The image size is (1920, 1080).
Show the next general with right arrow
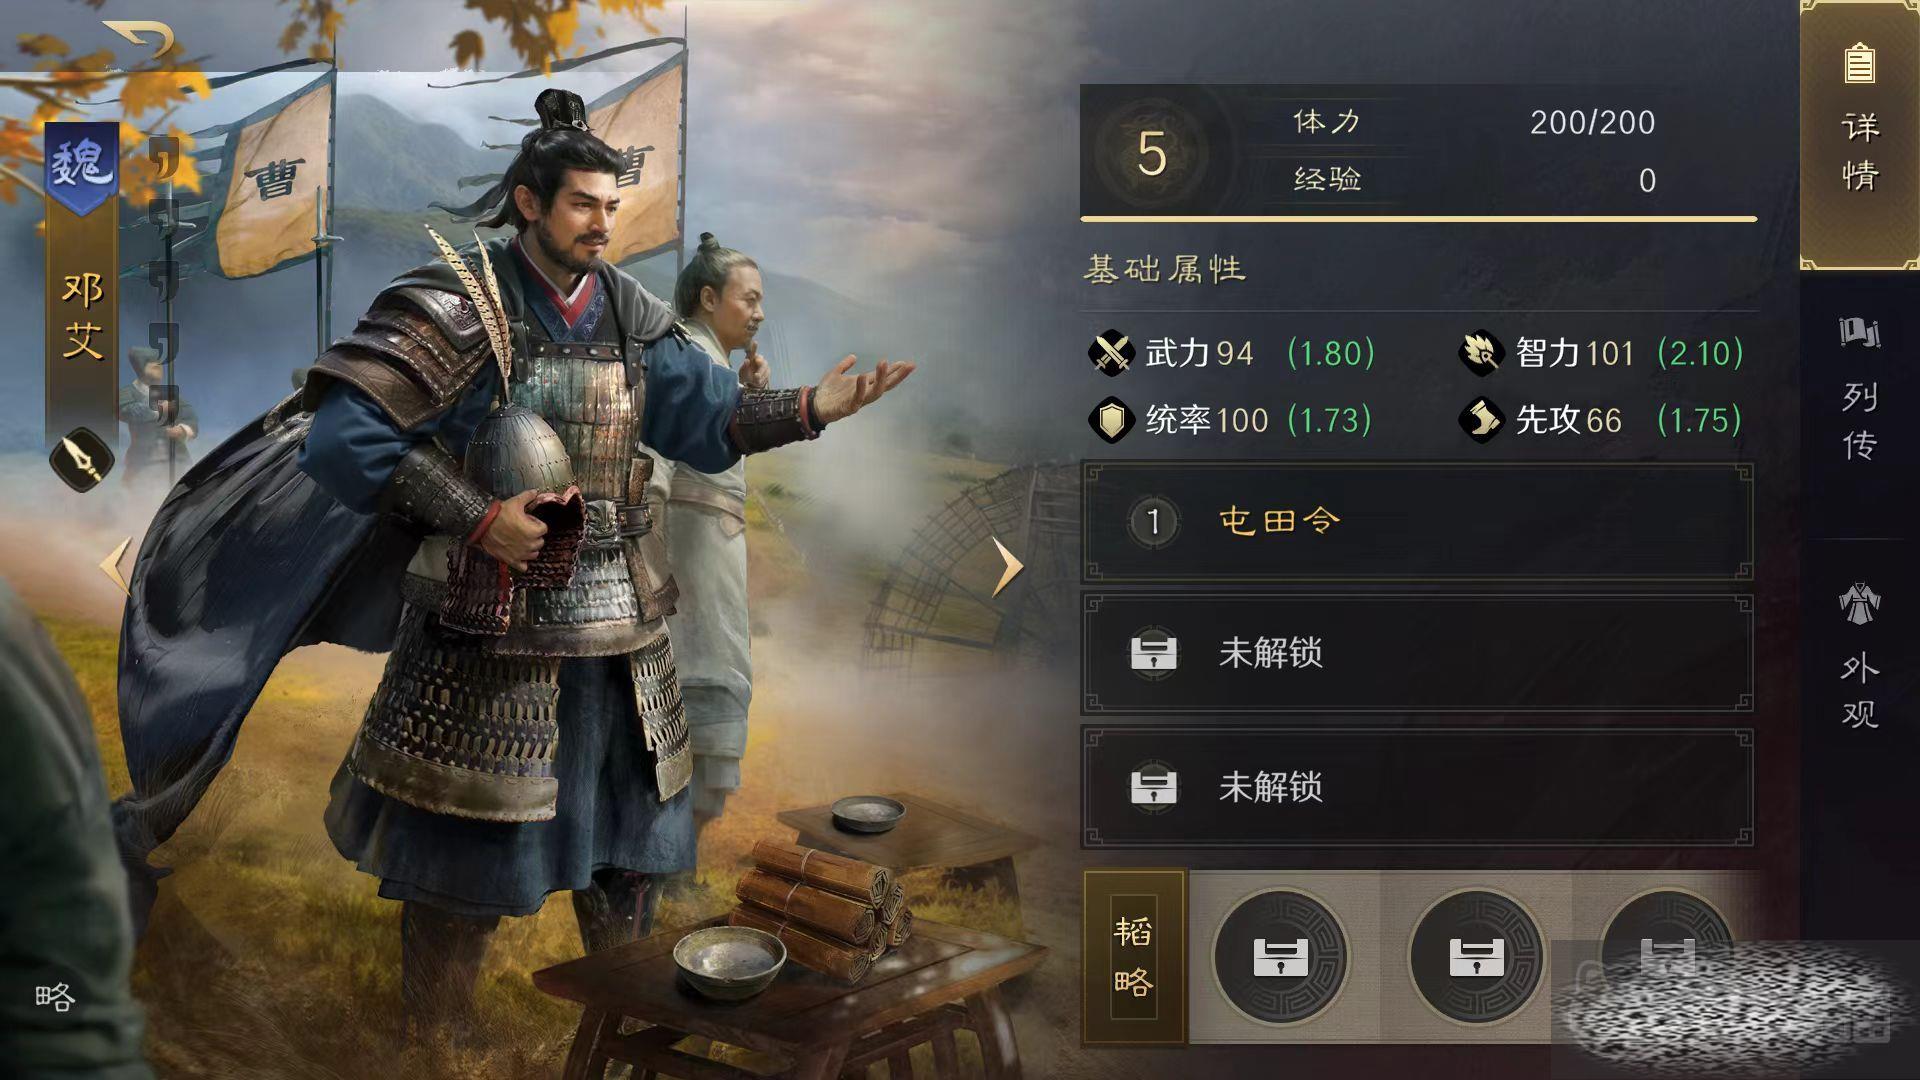1007,567
